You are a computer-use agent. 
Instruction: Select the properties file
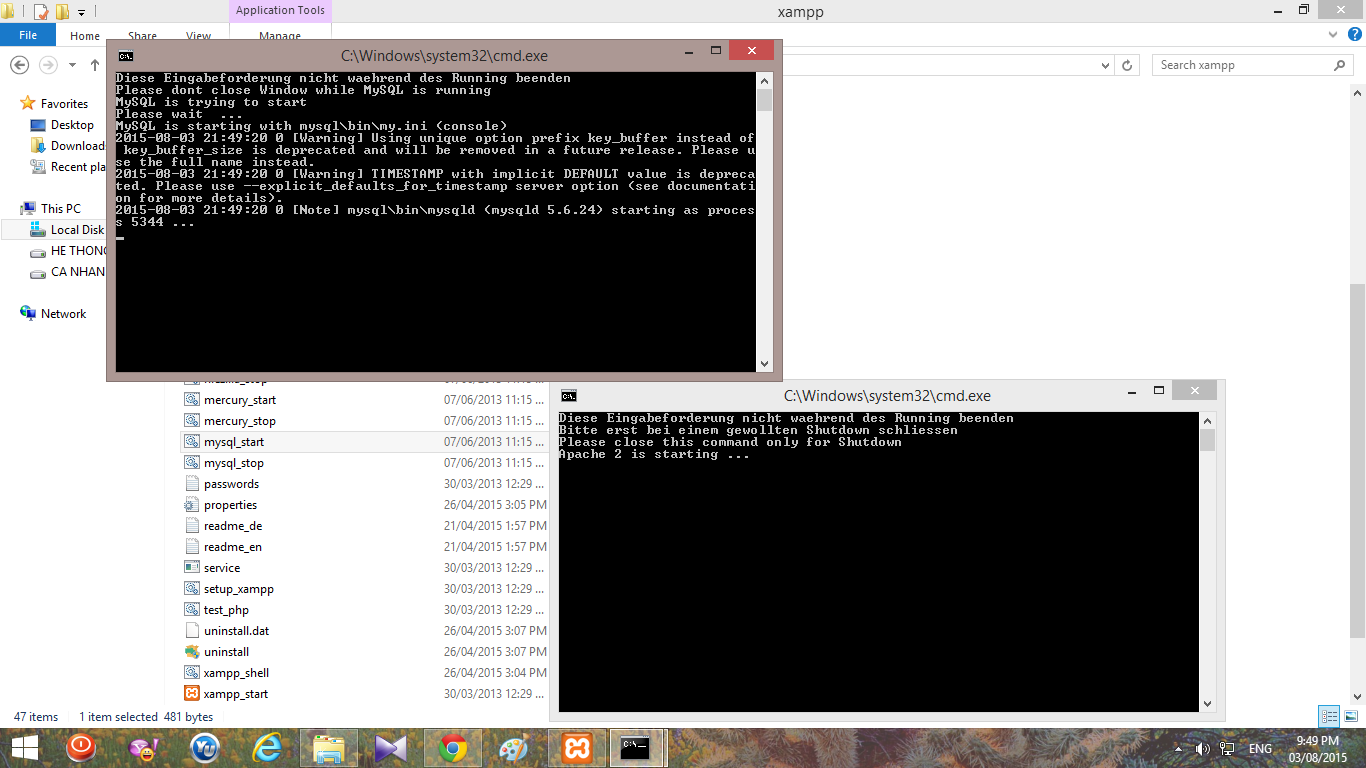(x=230, y=505)
